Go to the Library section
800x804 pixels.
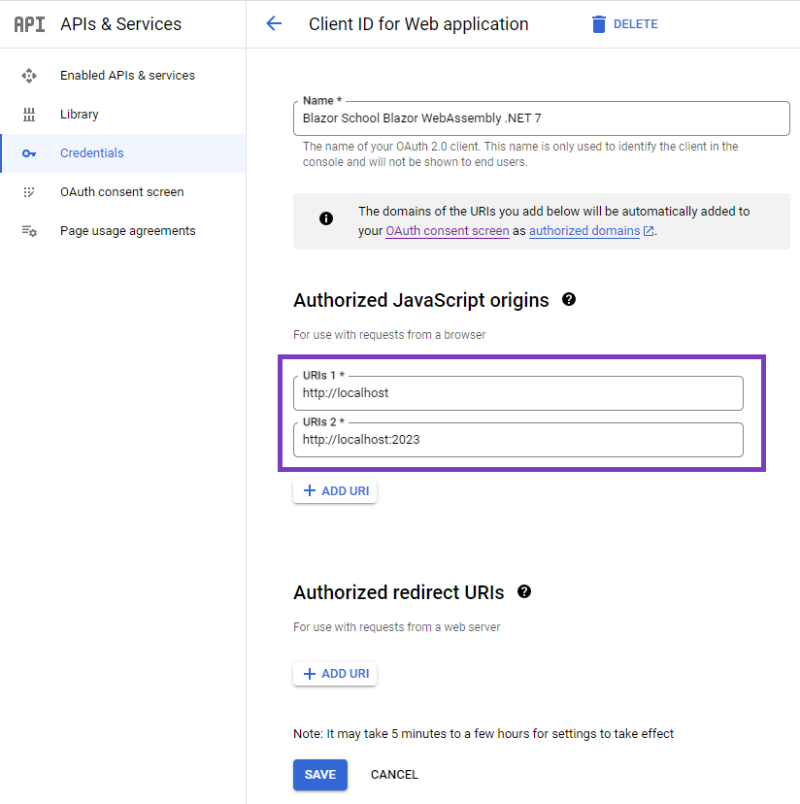(79, 114)
